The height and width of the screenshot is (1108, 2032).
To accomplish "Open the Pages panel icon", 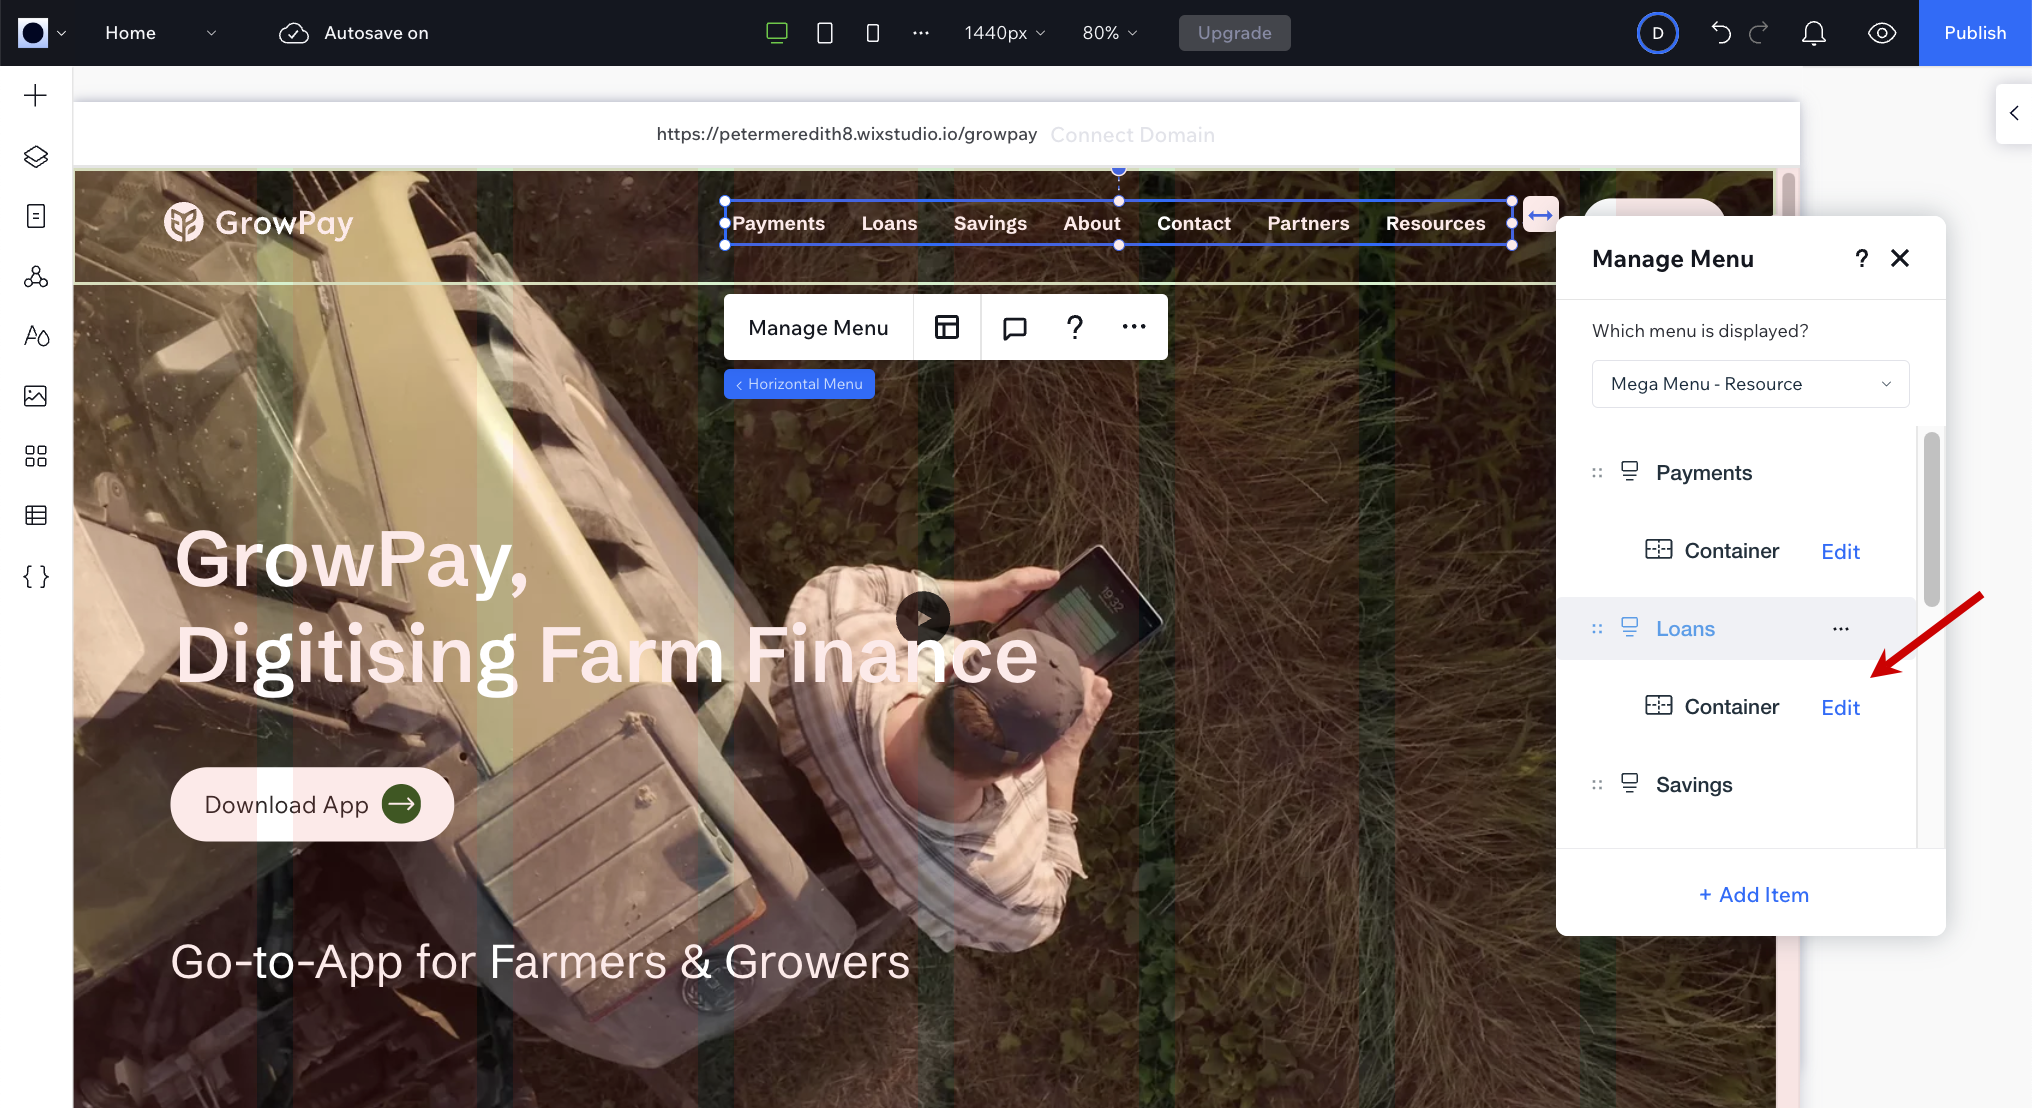I will 36,216.
